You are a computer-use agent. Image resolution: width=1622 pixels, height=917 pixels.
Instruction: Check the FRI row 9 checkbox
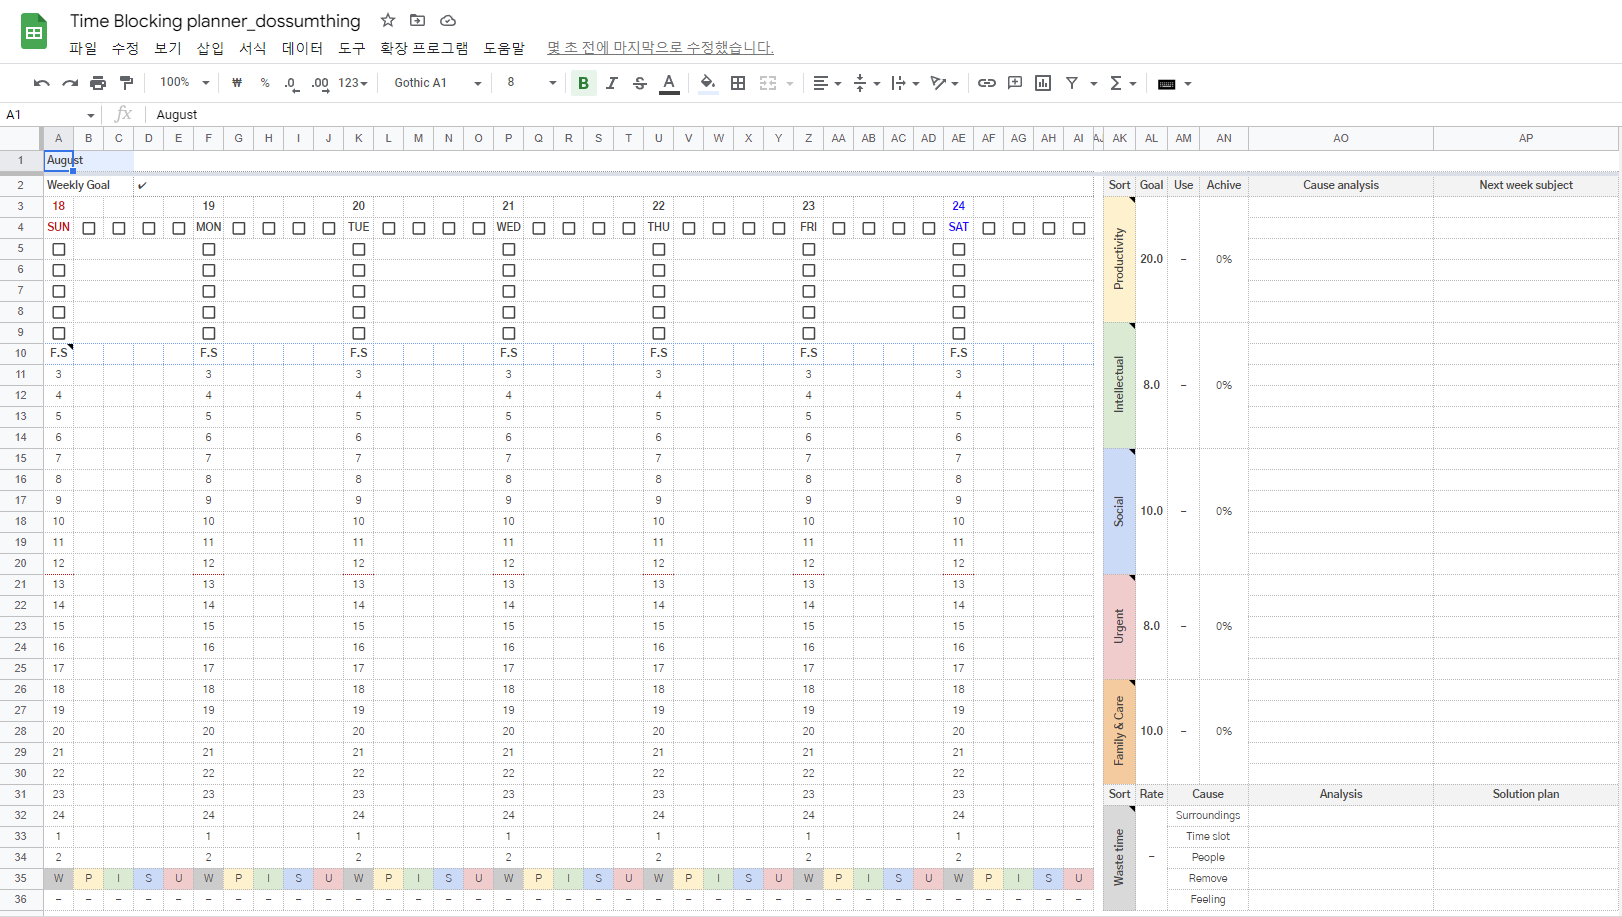click(x=809, y=333)
